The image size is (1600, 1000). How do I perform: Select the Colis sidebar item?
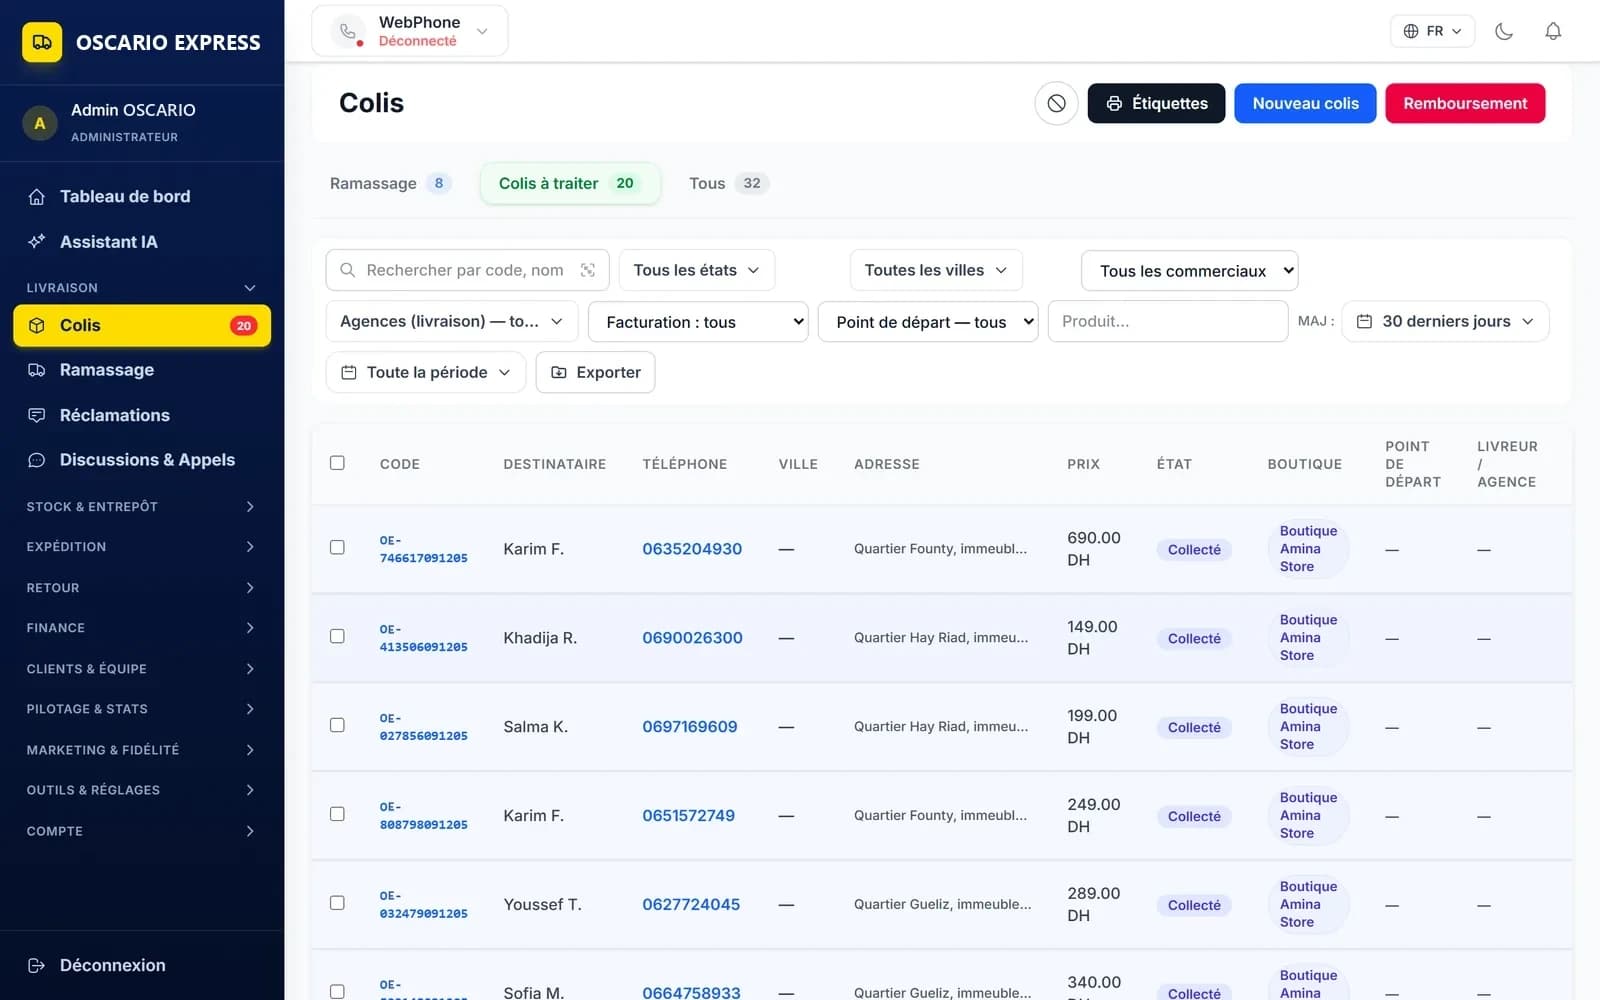click(142, 325)
